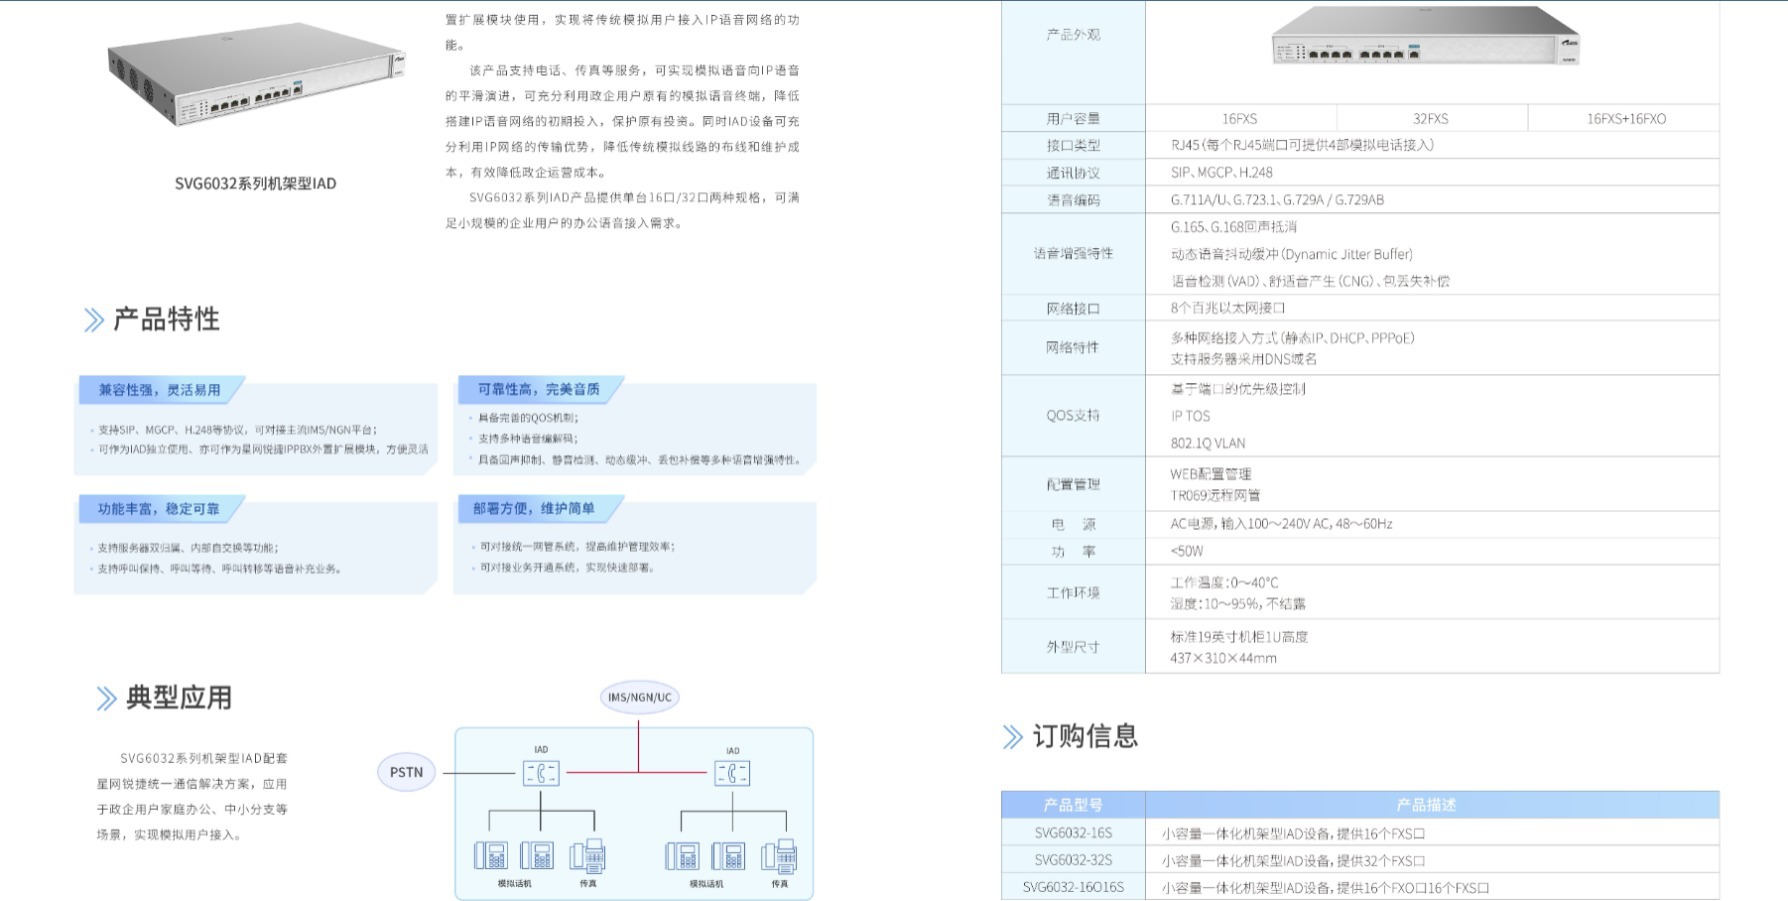Screen dimensions: 1788x901
Task: Select the description mentioning 提供32个FXS口
Action: [x=1294, y=860]
